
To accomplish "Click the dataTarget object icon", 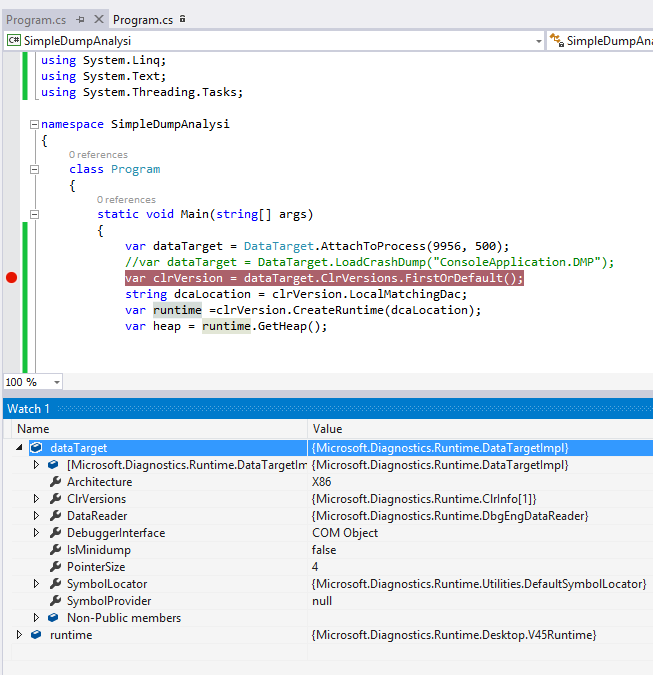I will [x=37, y=448].
